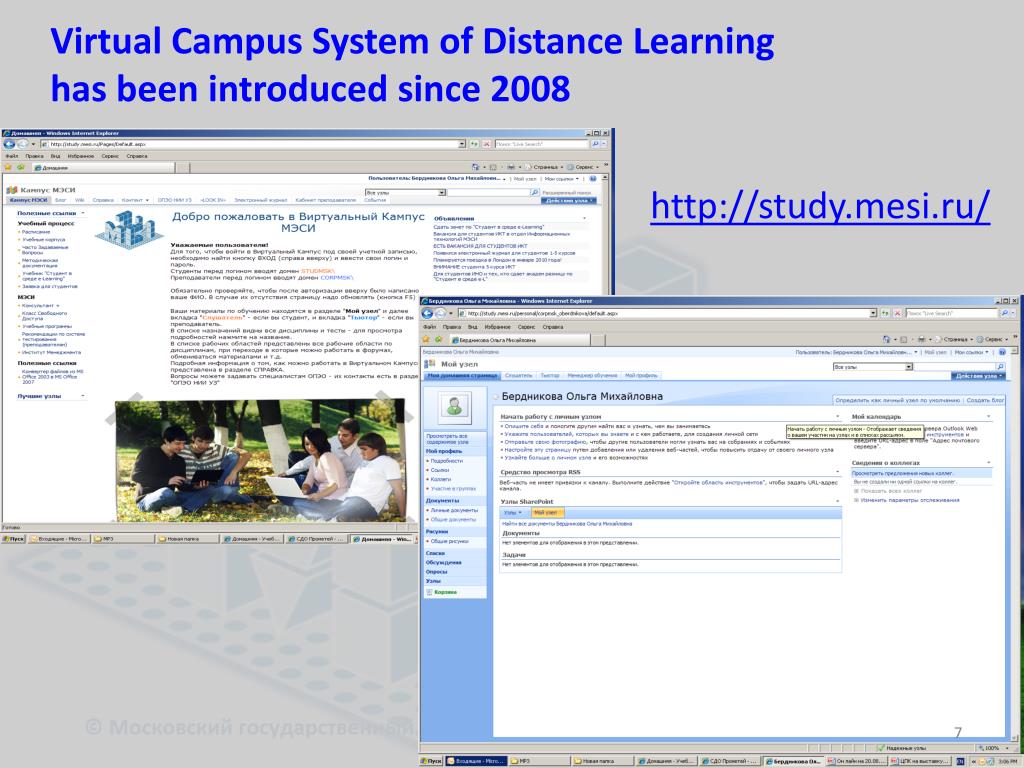Click Favorites star in the Бердникова window

pyautogui.click(x=426, y=340)
